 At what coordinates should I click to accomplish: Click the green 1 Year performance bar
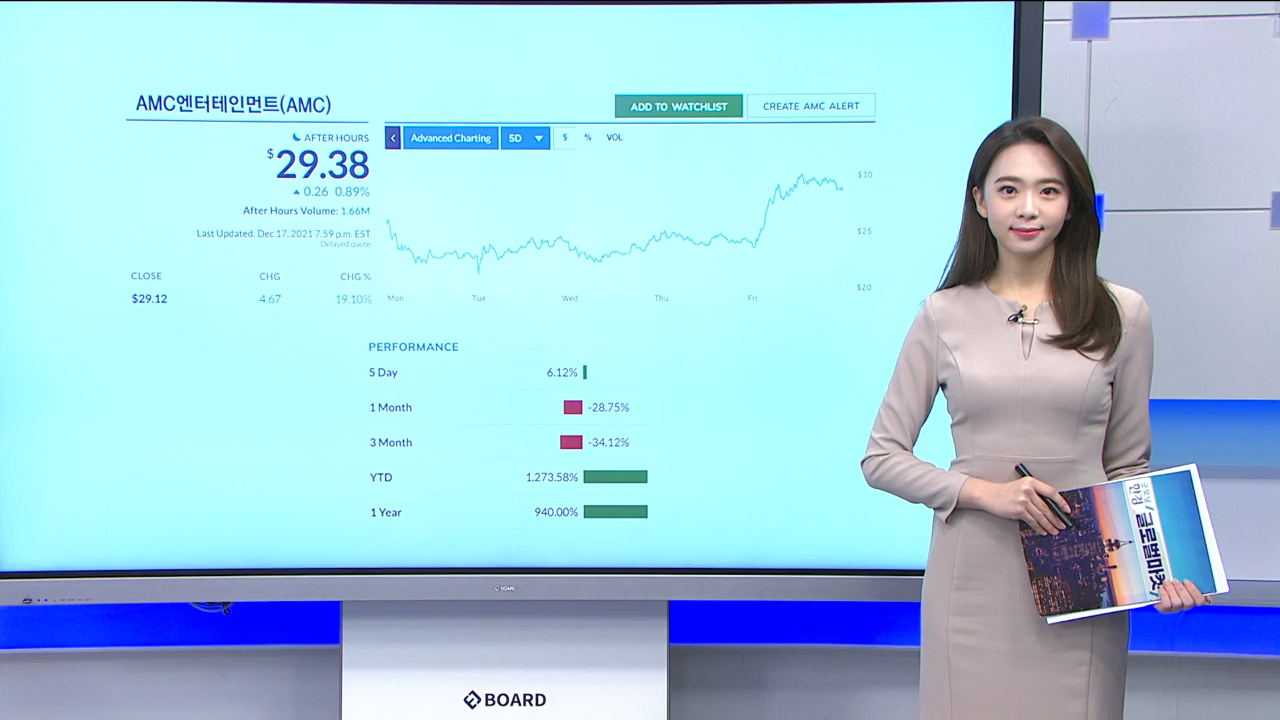pyautogui.click(x=615, y=512)
